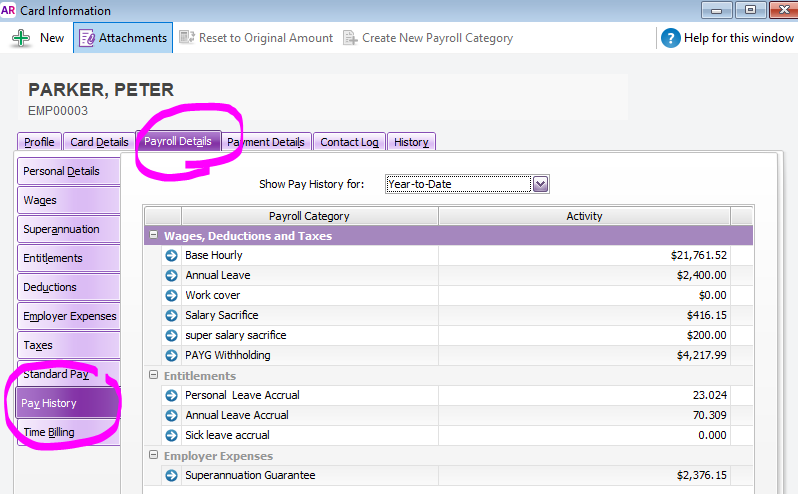This screenshot has width=798, height=494.
Task: Click PAYG Withholding arrow icon
Action: point(171,355)
